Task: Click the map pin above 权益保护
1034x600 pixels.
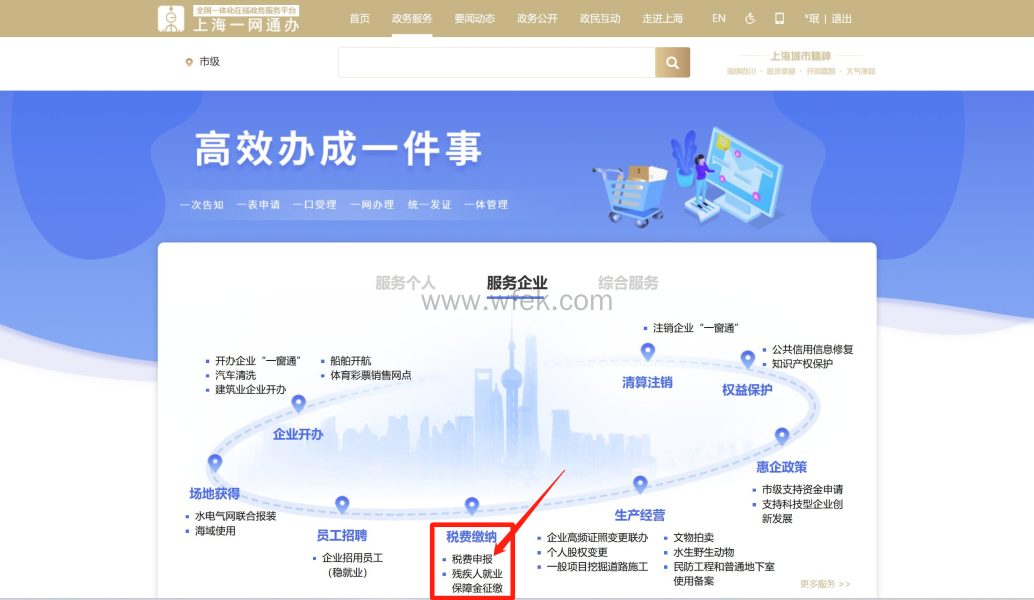Action: 747,359
